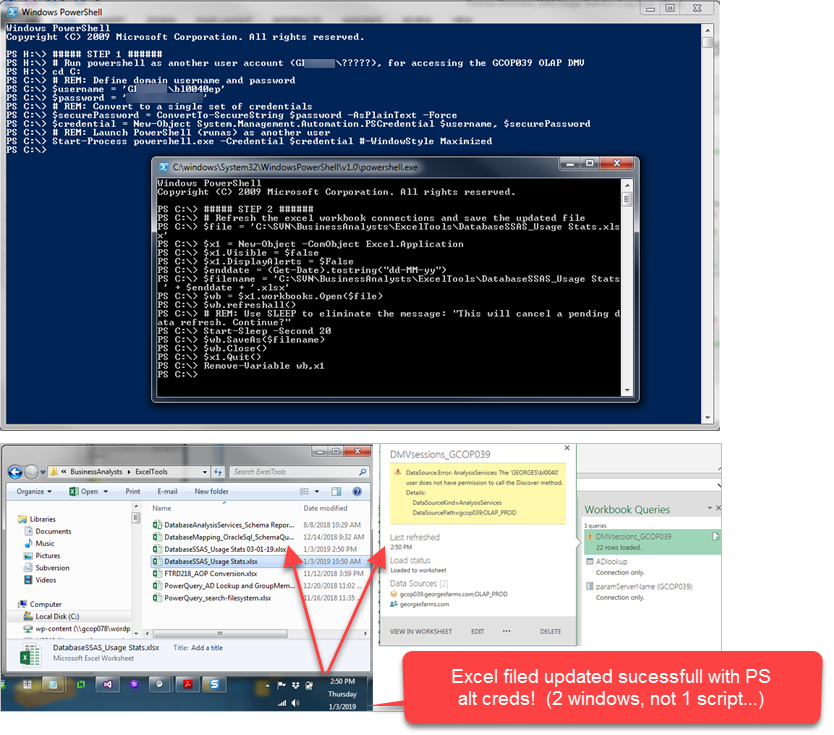
Task: Select DMVsessions_GCOP039 in Workbook Queries
Action: [x=652, y=542]
